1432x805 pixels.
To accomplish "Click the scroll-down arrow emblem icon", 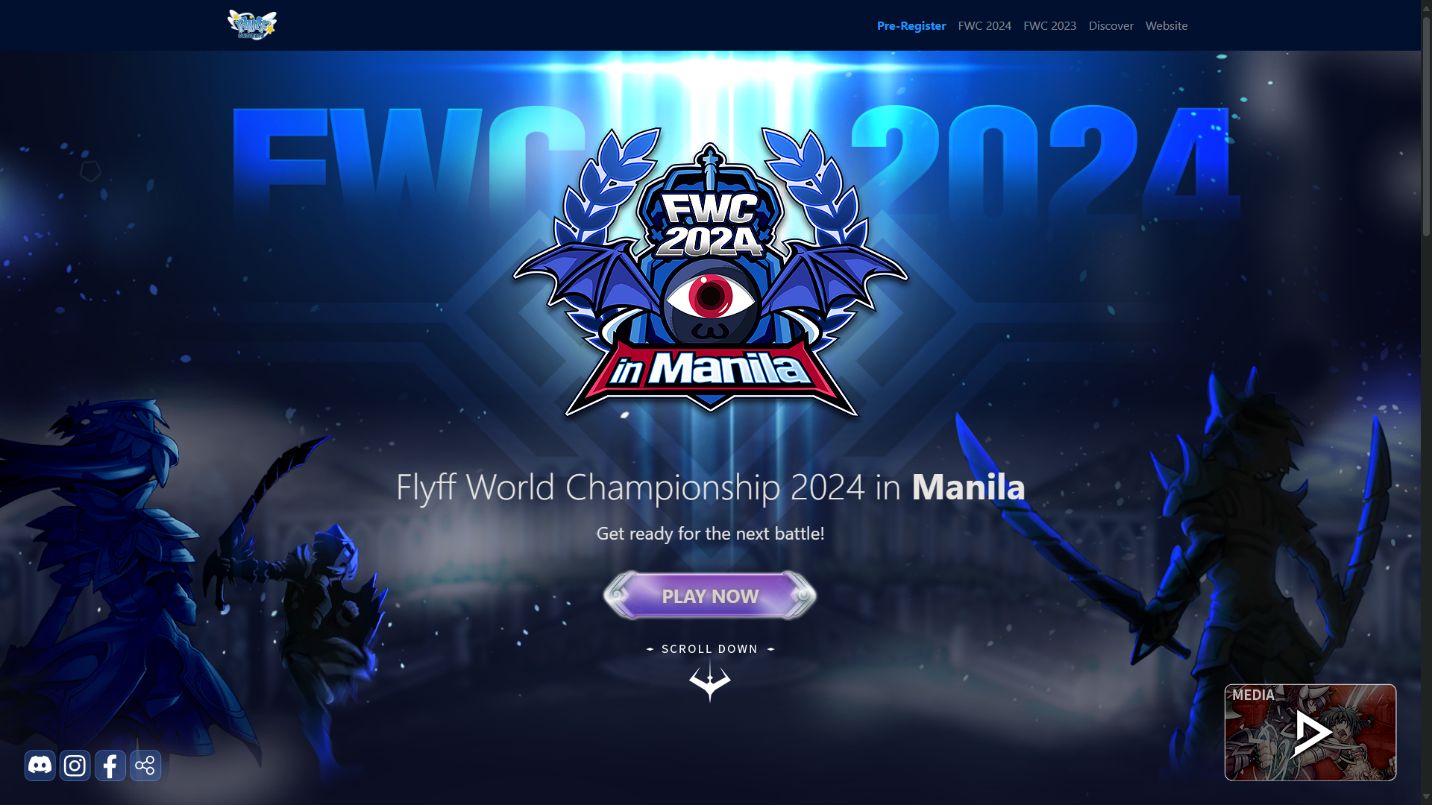I will [710, 681].
